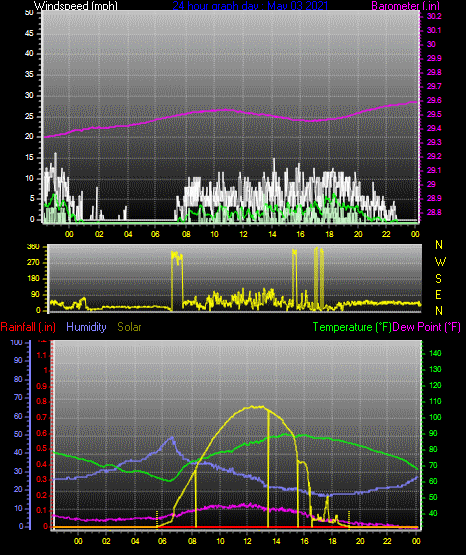This screenshot has width=466, height=555.
Task: Click 0.6 on the red rainfall axis
Action: (x=42, y=434)
